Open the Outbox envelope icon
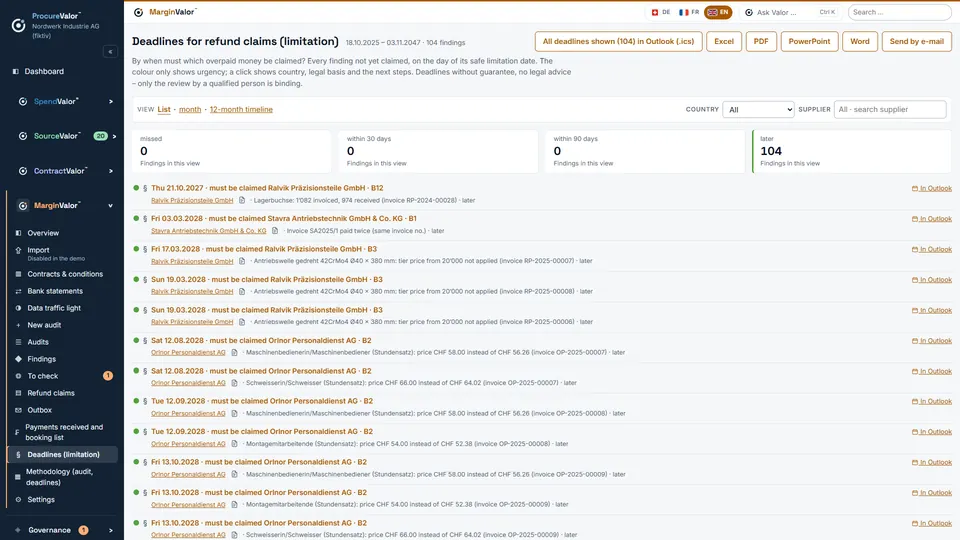The width and height of the screenshot is (960, 540). click(18, 410)
